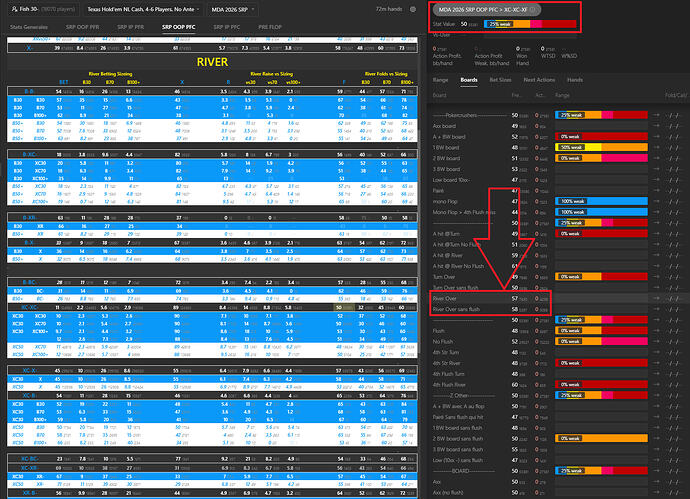Open the Texas Hold'em NL Cash game type dropdown
The width and height of the screenshot is (690, 499).
click(x=143, y=9)
